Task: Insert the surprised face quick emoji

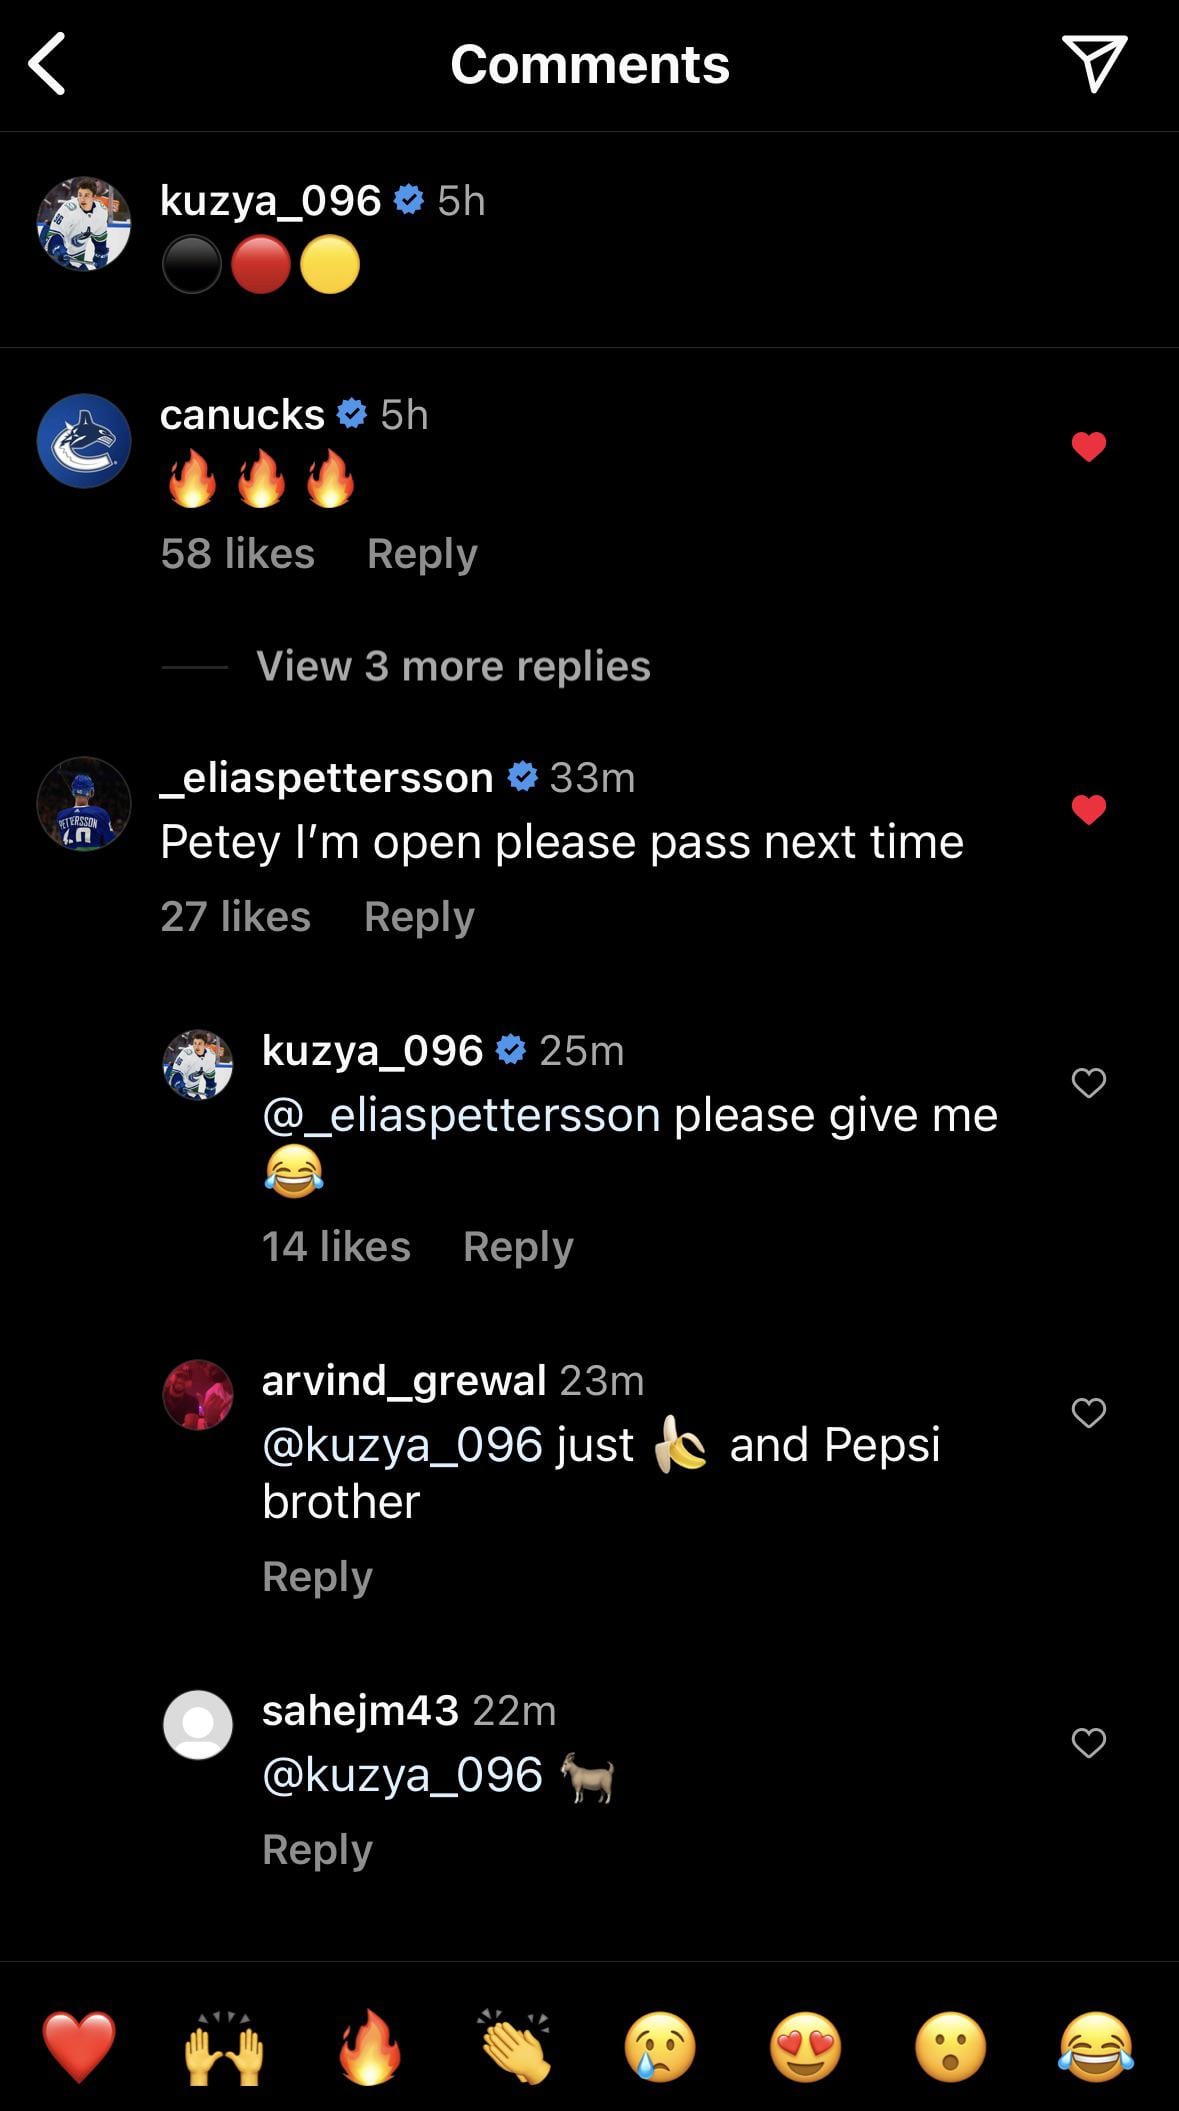Action: [x=951, y=2046]
